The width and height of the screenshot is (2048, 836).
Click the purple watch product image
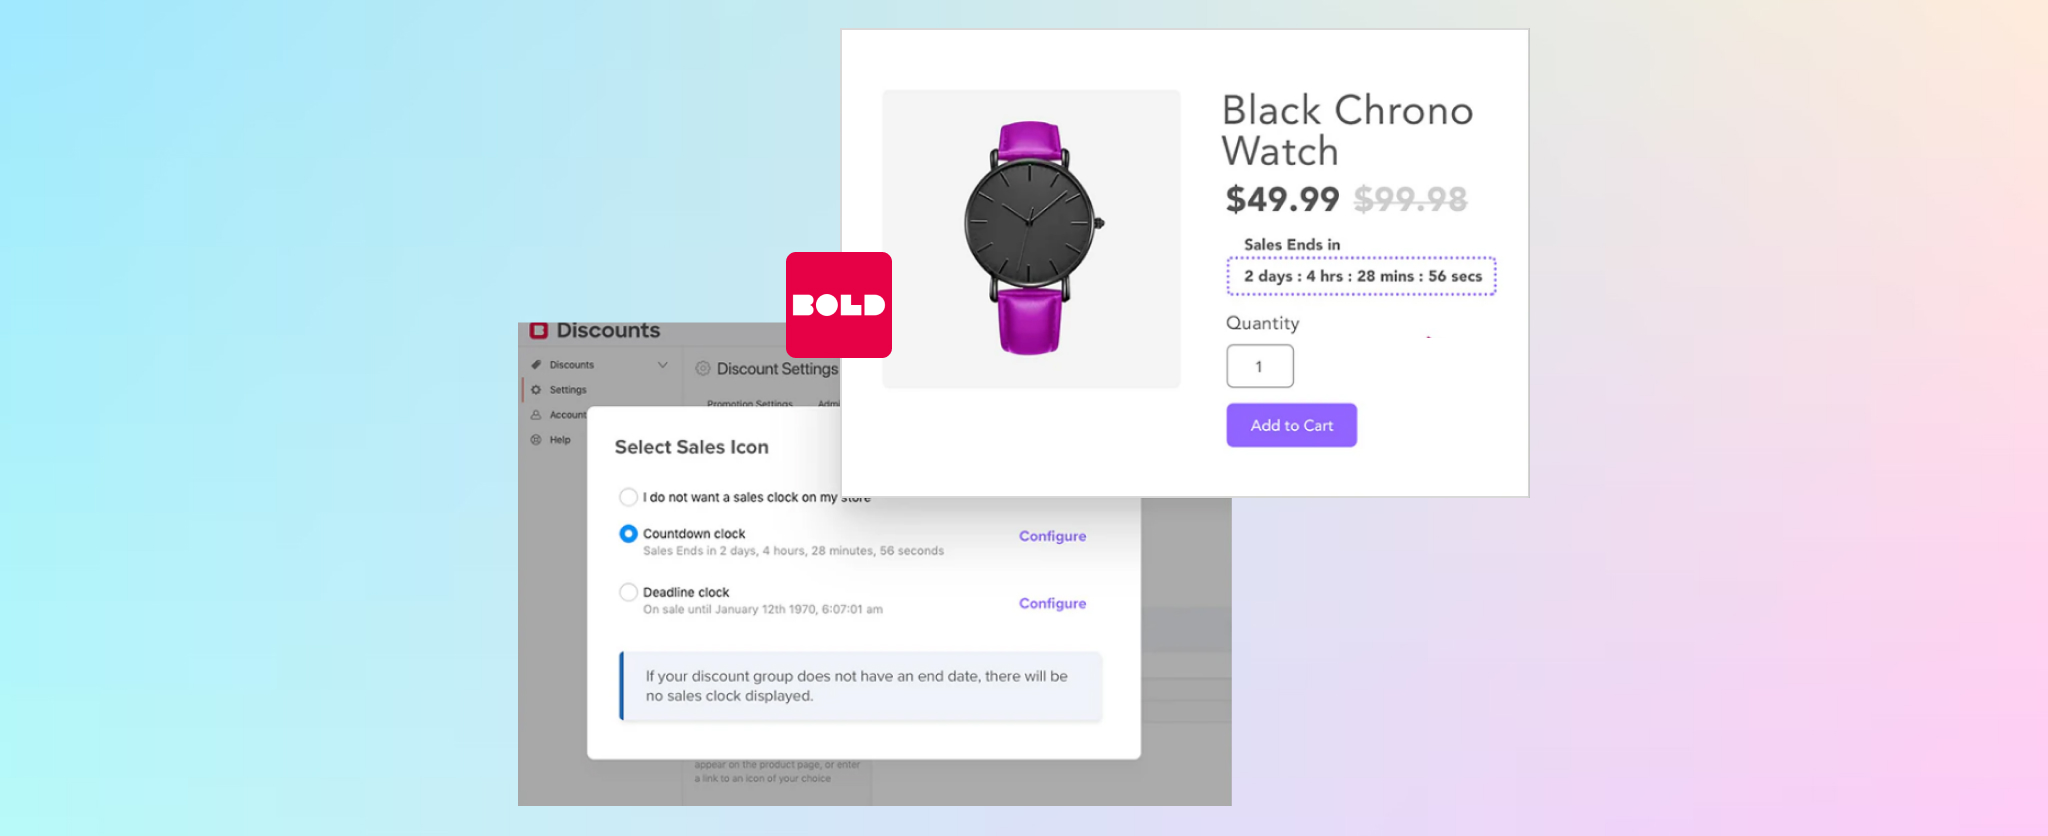click(x=1030, y=238)
